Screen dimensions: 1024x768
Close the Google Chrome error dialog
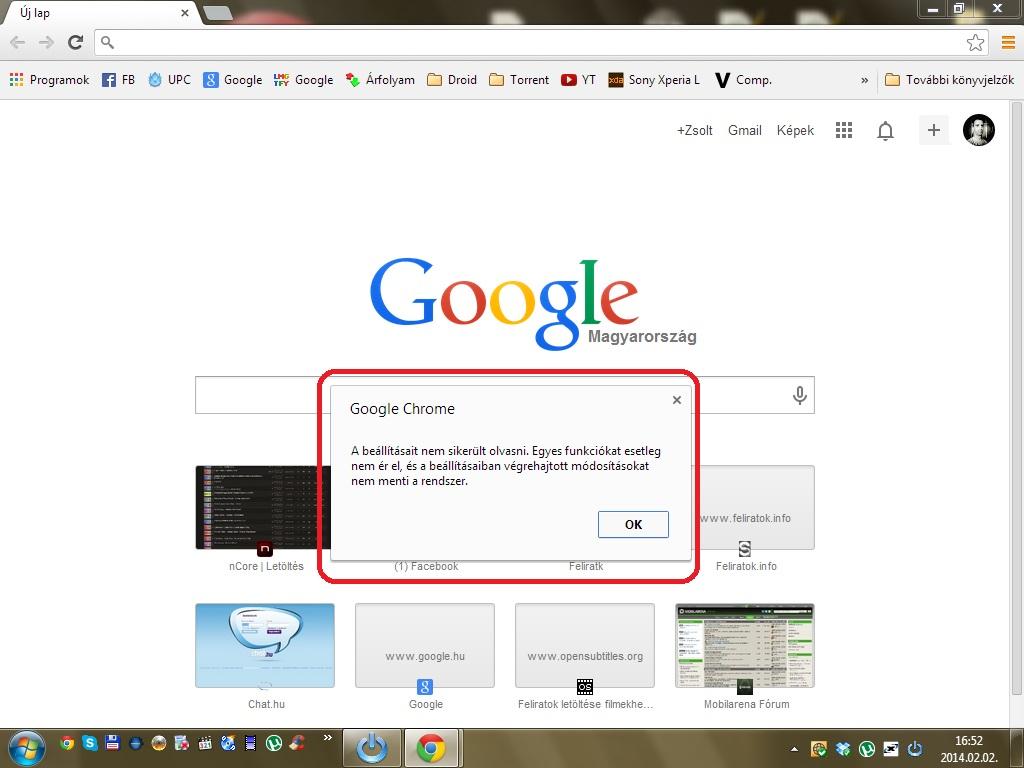677,400
